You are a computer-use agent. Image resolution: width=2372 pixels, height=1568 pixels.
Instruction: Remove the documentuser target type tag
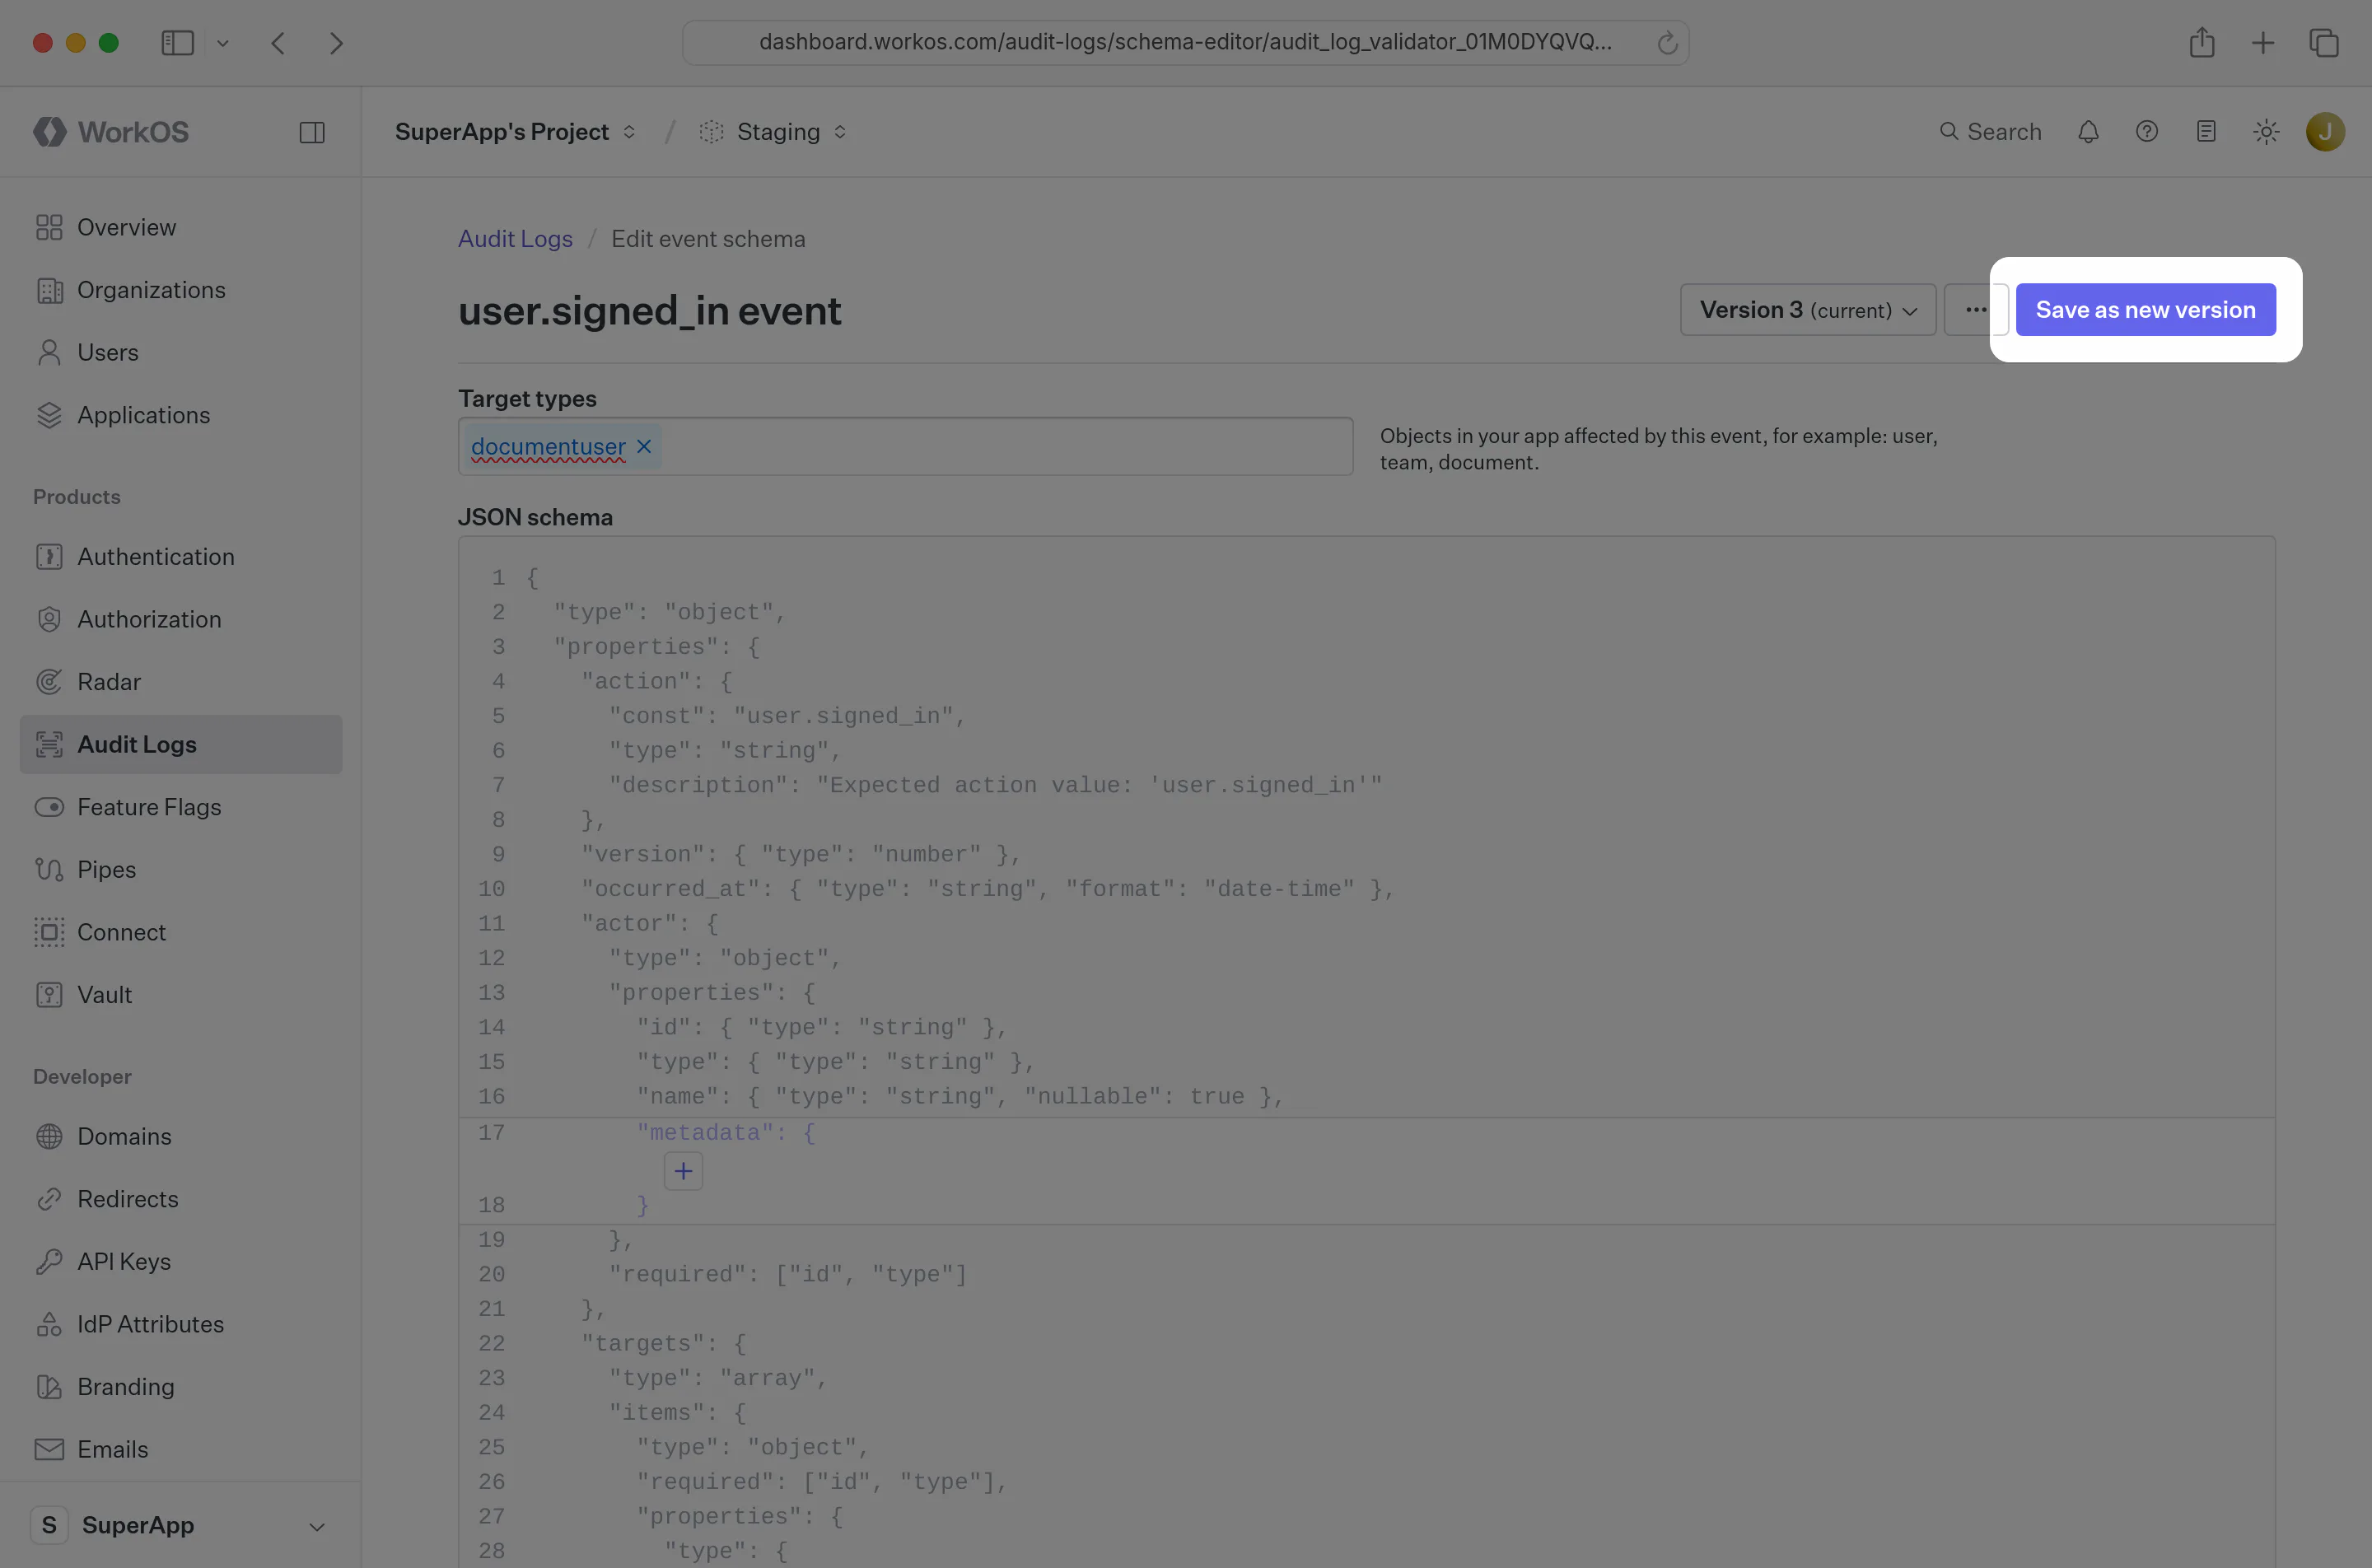pyautogui.click(x=644, y=447)
